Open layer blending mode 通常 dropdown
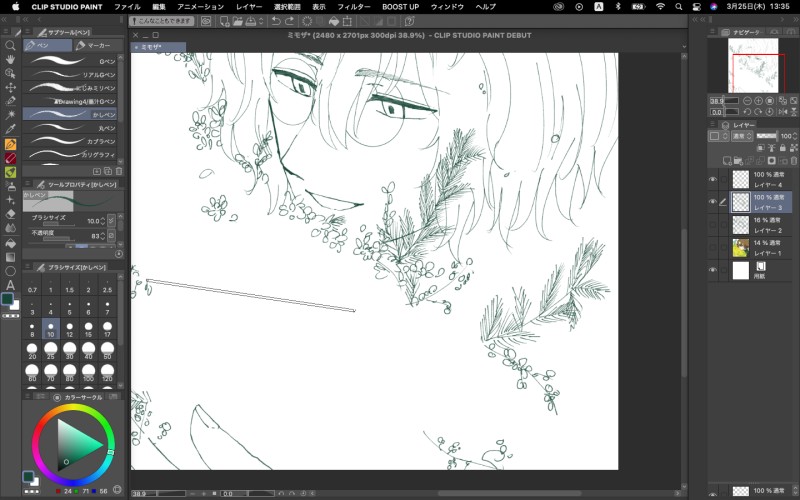Screen dimensions: 800x500 tap(742, 136)
